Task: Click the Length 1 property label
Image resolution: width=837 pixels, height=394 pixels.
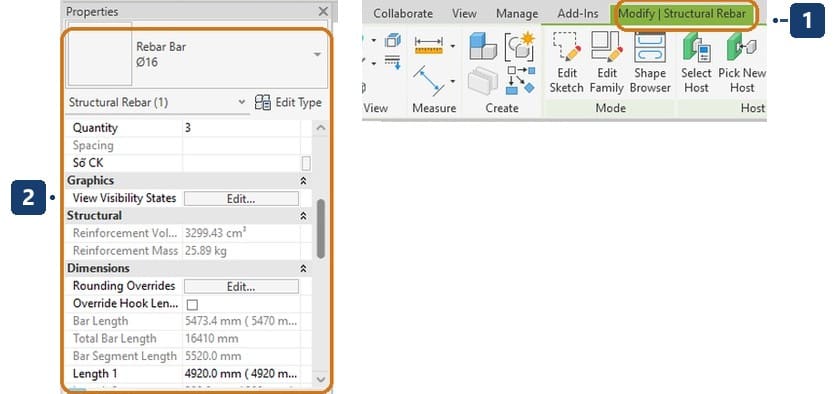Action: pyautogui.click(x=95, y=374)
